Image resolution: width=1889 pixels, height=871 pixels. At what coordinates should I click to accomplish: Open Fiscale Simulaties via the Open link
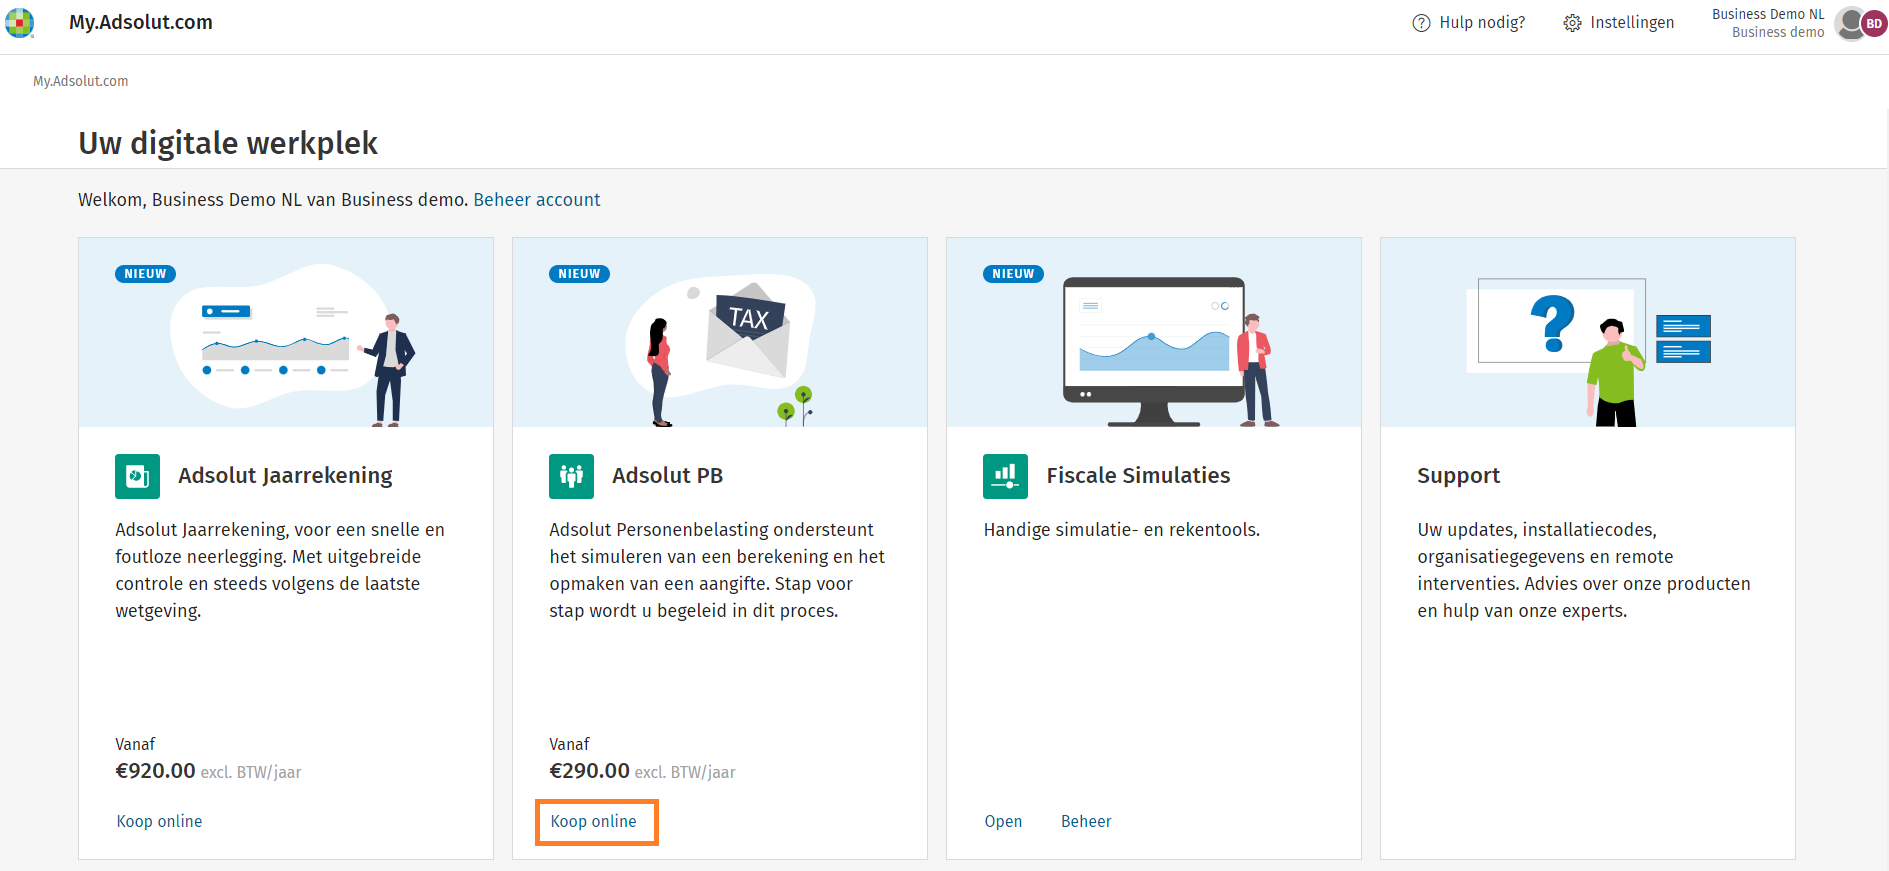pyautogui.click(x=1003, y=821)
